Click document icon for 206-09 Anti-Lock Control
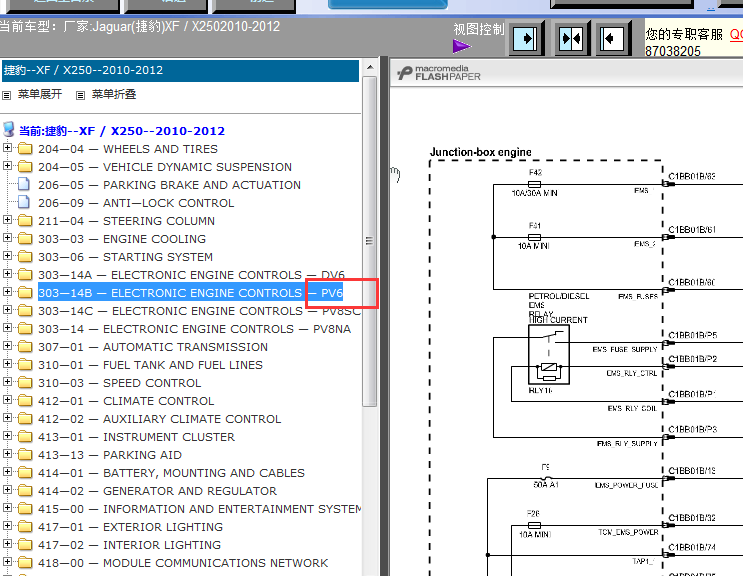Viewport: 743px width, 576px height. (24, 202)
